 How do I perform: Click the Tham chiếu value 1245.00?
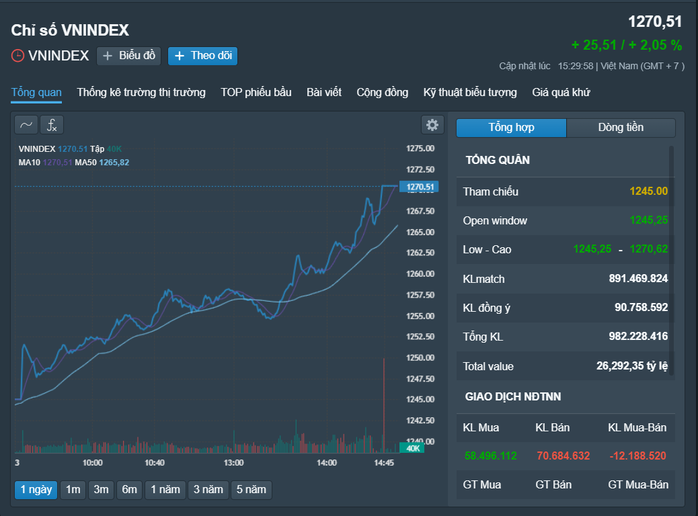tap(649, 191)
